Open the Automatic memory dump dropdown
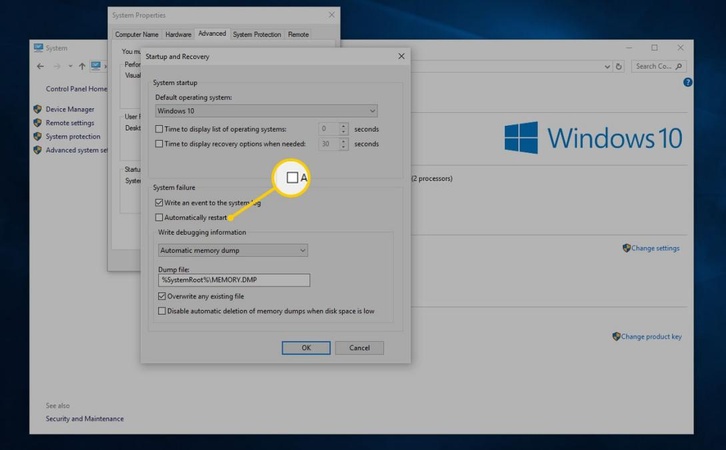The height and width of the screenshot is (450, 726). [x=233, y=250]
